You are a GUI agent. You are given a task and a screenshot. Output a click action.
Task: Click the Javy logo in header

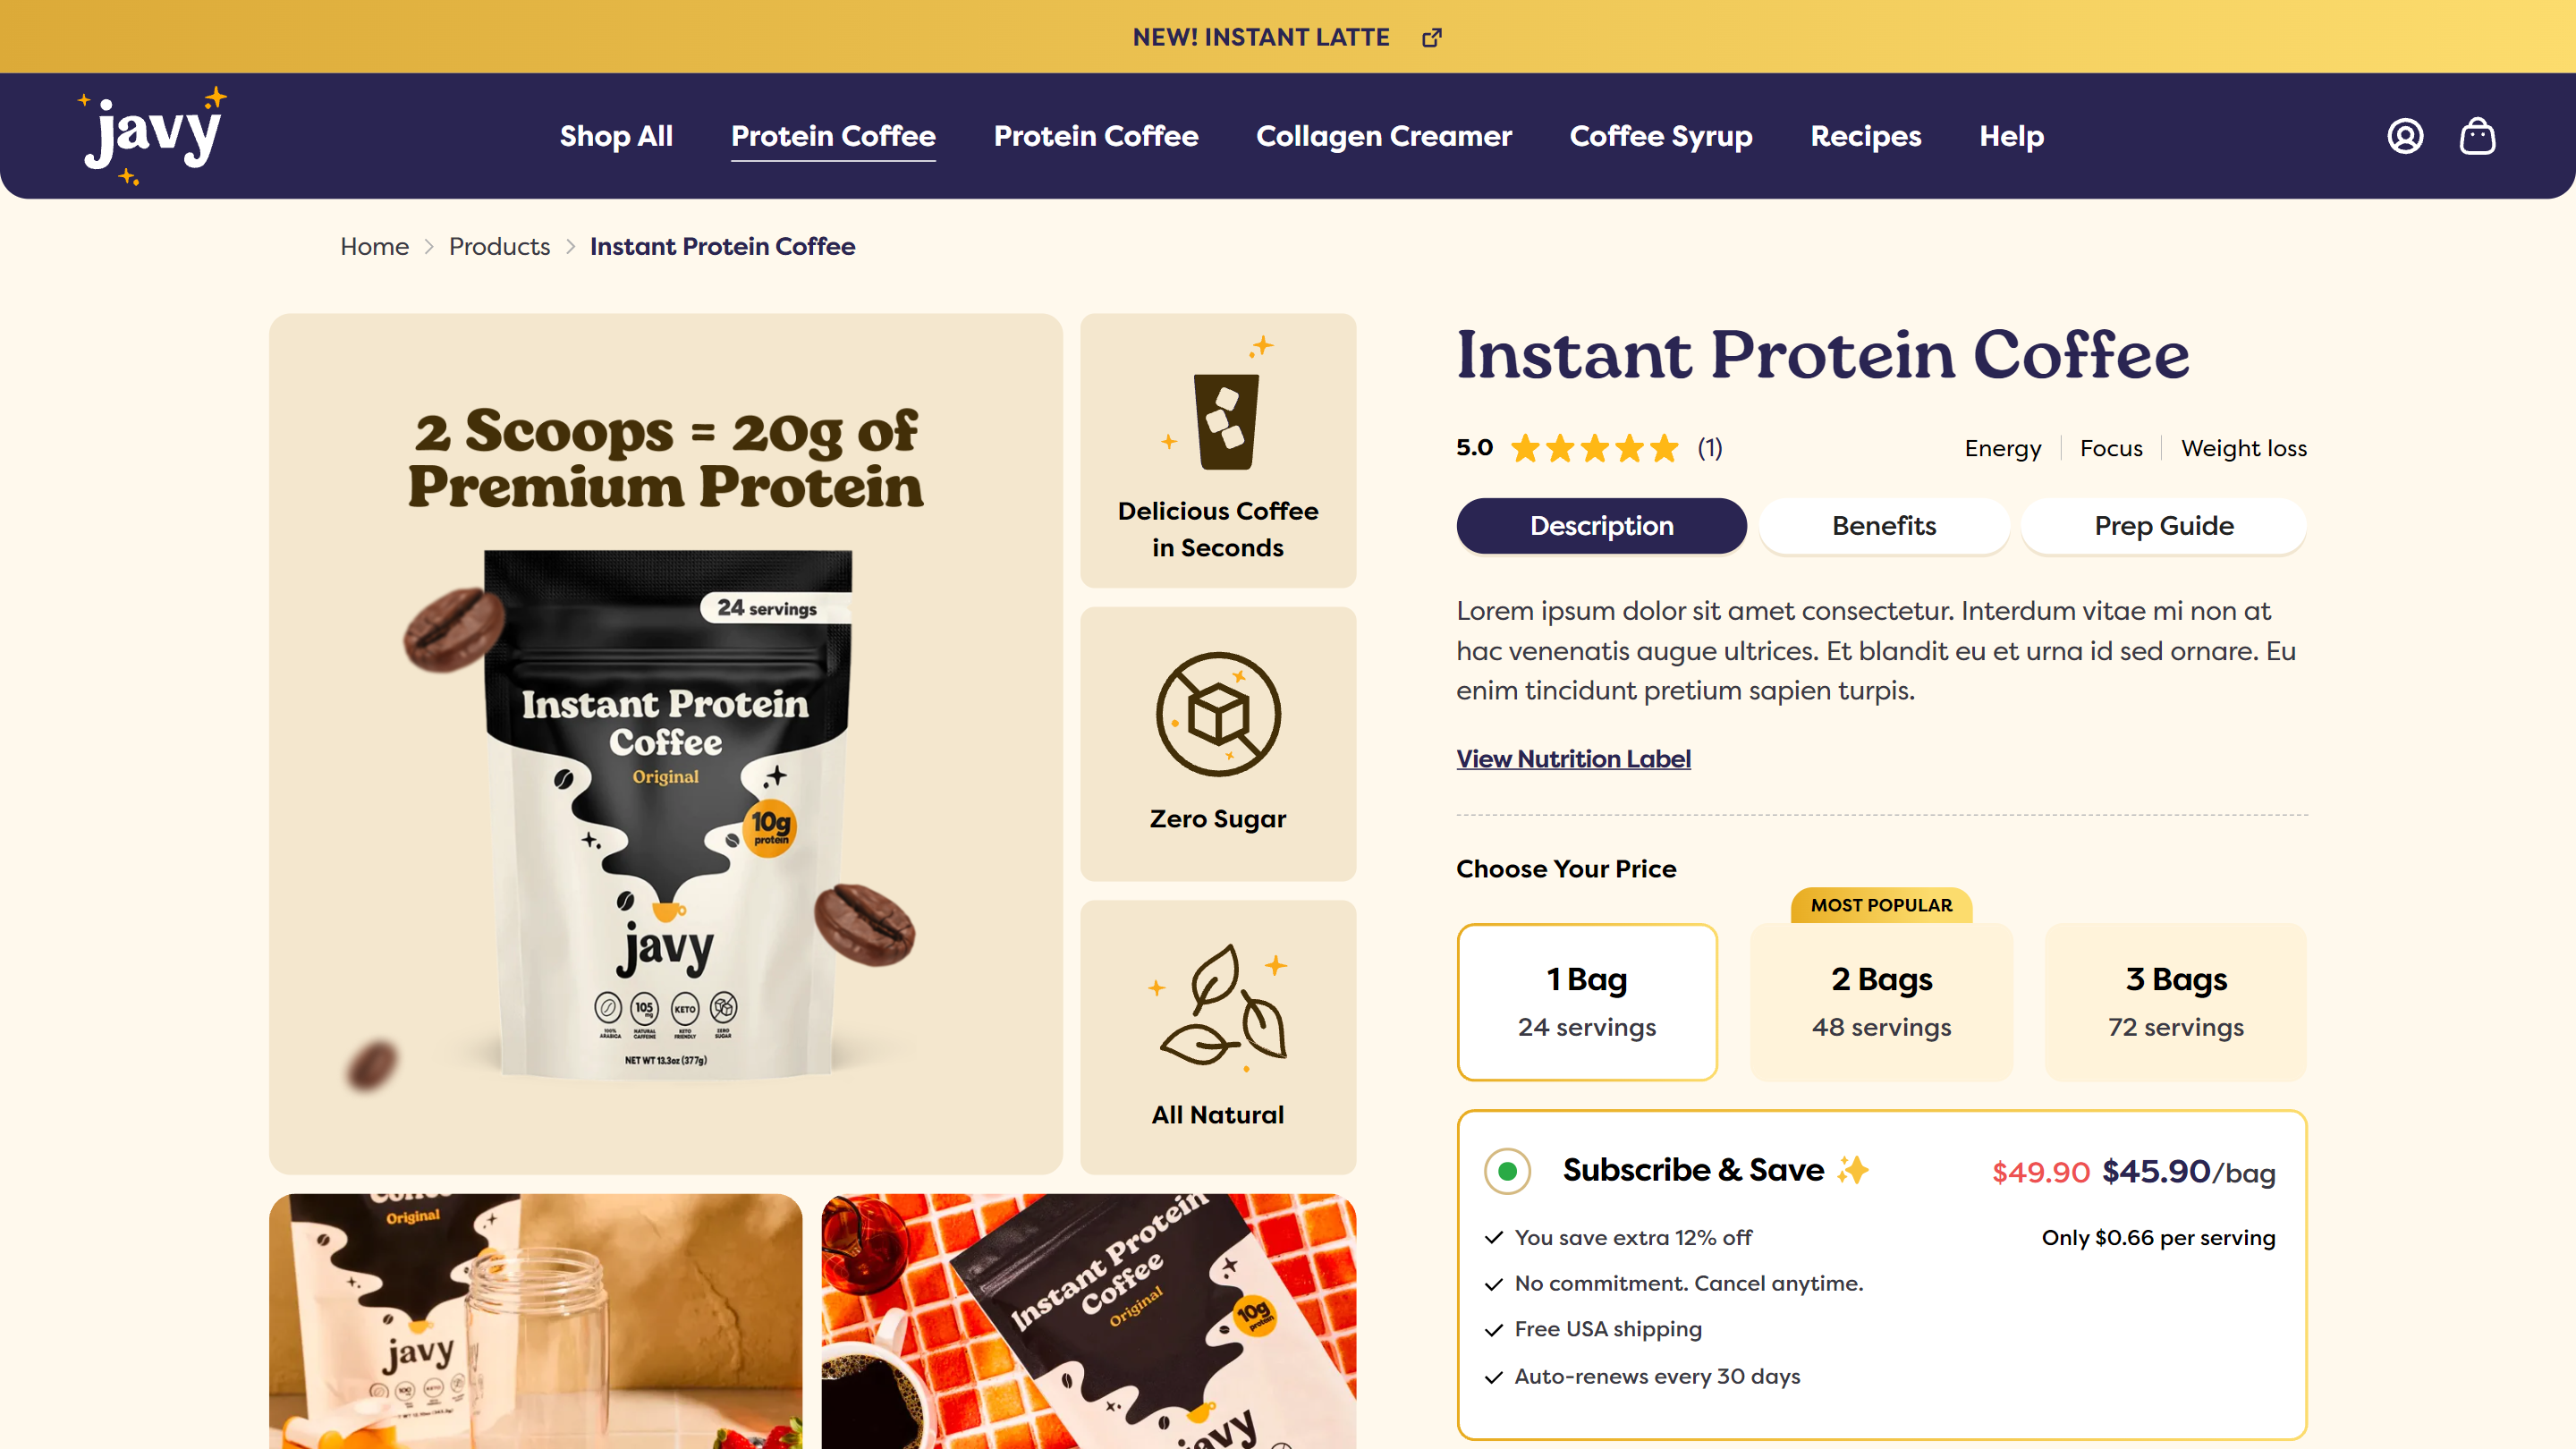pyautogui.click(x=153, y=136)
